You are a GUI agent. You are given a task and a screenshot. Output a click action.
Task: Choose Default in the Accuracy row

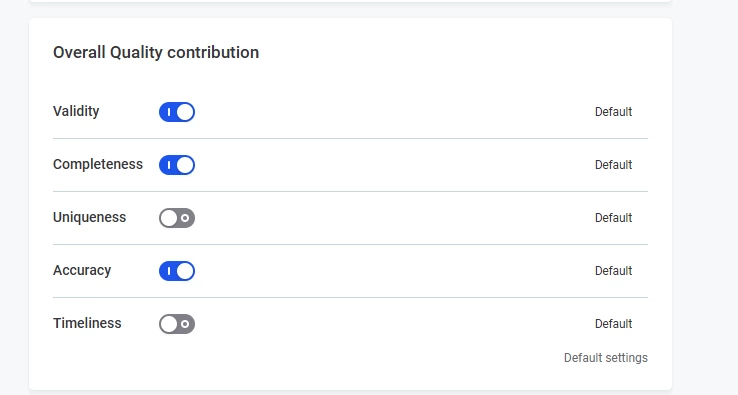click(x=613, y=271)
